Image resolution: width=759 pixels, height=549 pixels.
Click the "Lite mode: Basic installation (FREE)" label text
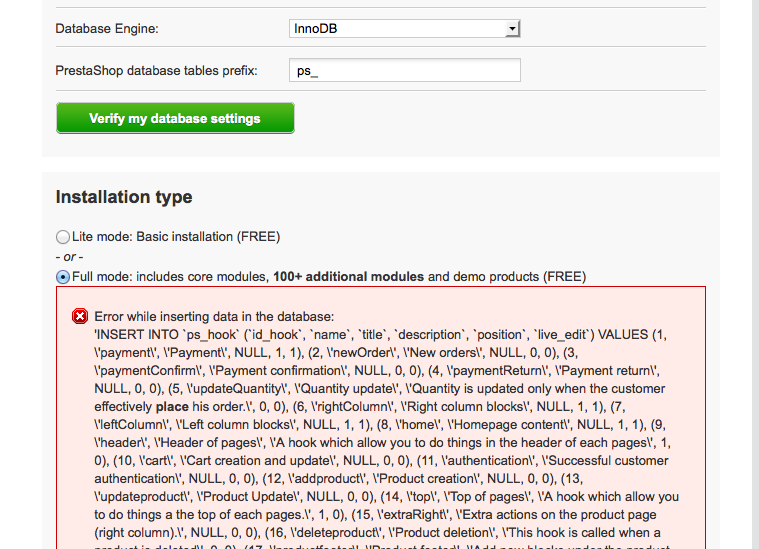tap(176, 237)
